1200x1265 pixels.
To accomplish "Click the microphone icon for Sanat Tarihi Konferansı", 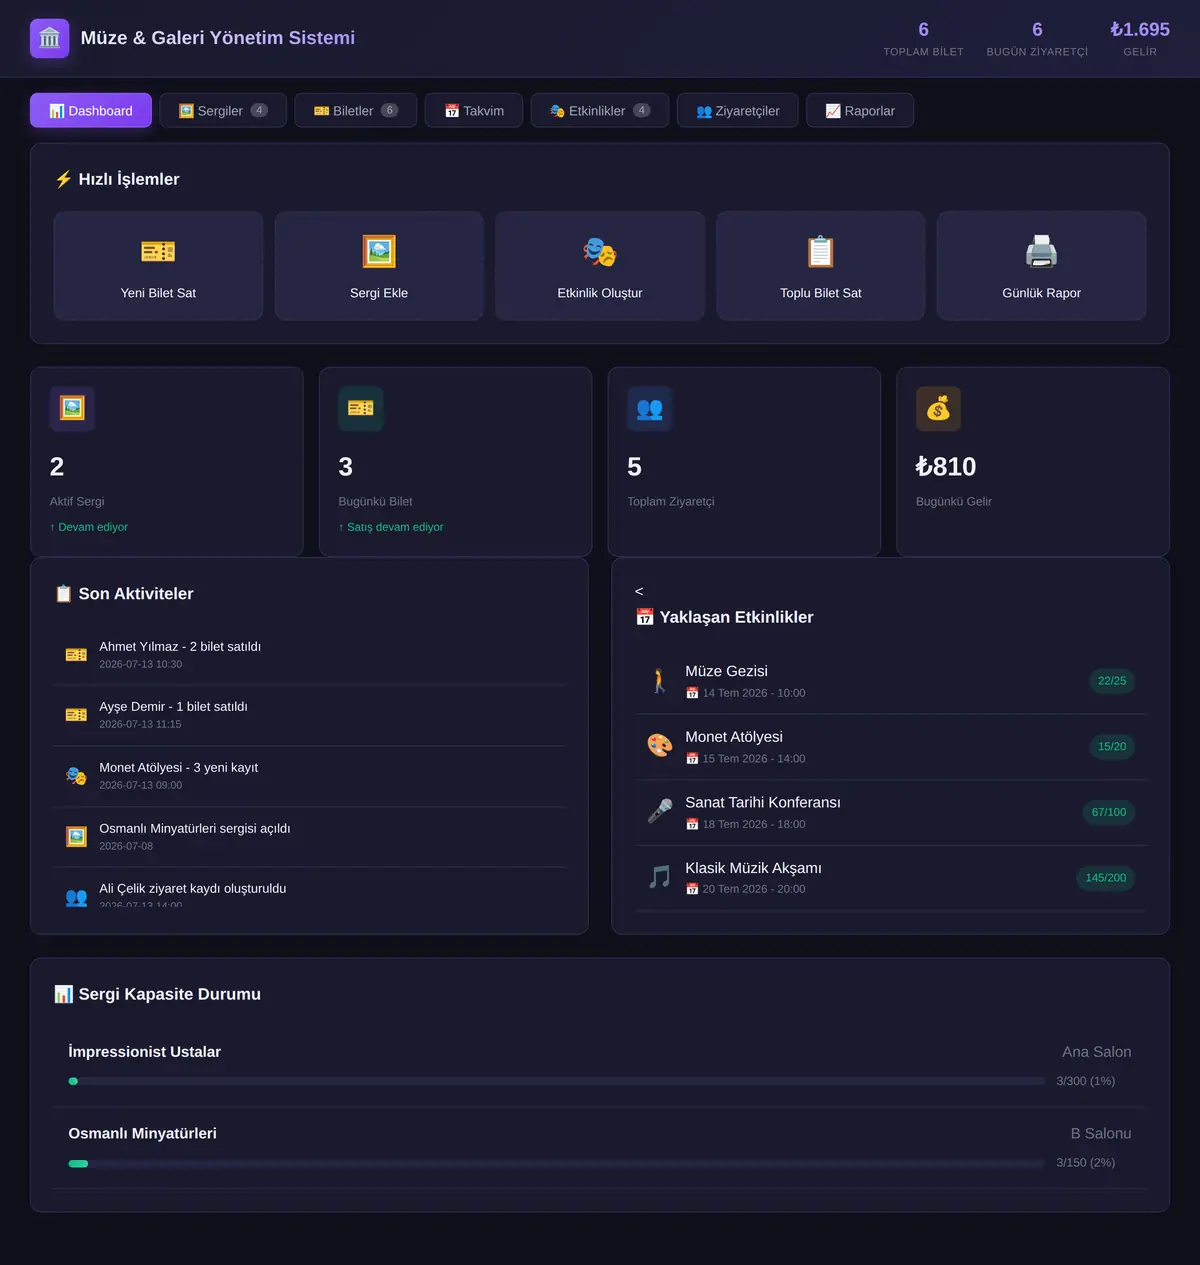I will (x=660, y=811).
